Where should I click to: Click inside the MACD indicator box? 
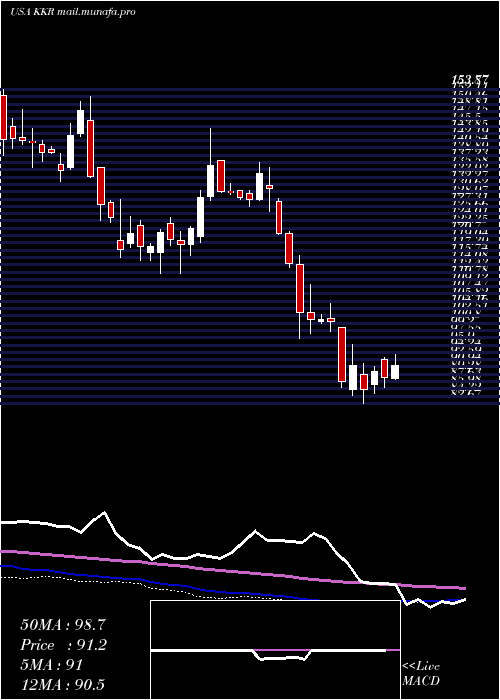click(x=275, y=650)
